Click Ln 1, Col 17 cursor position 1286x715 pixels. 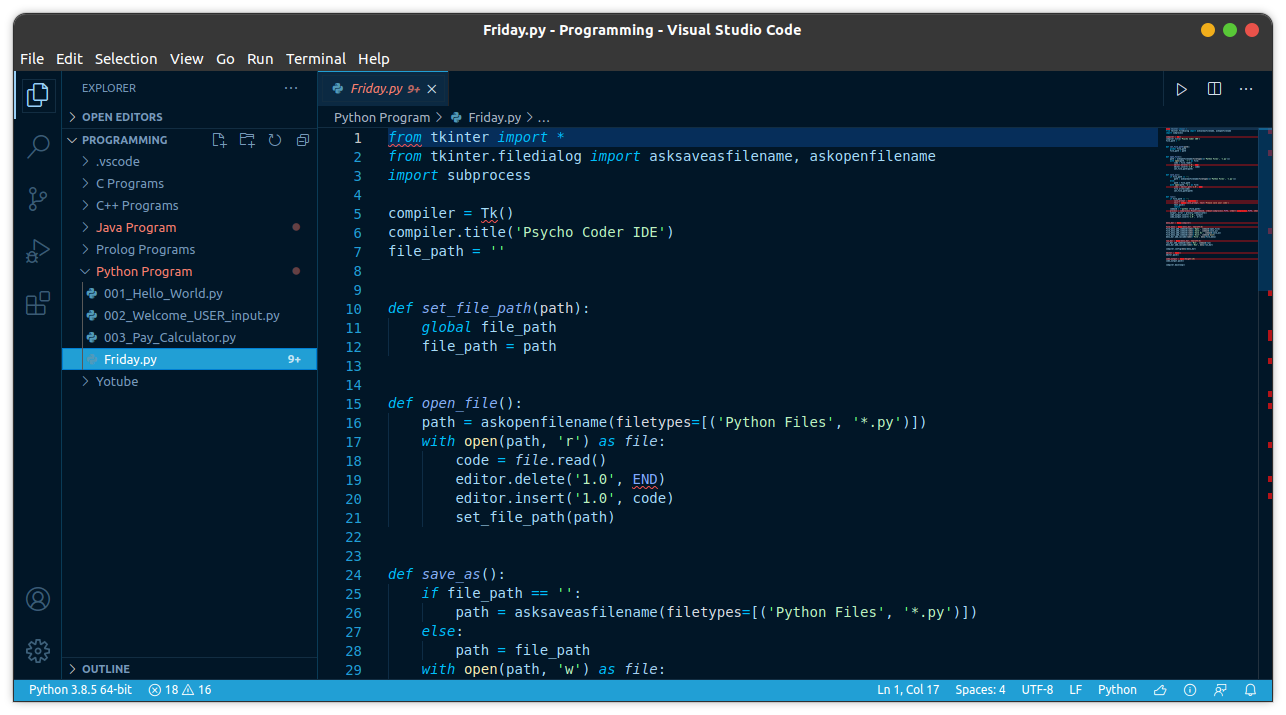pos(908,690)
